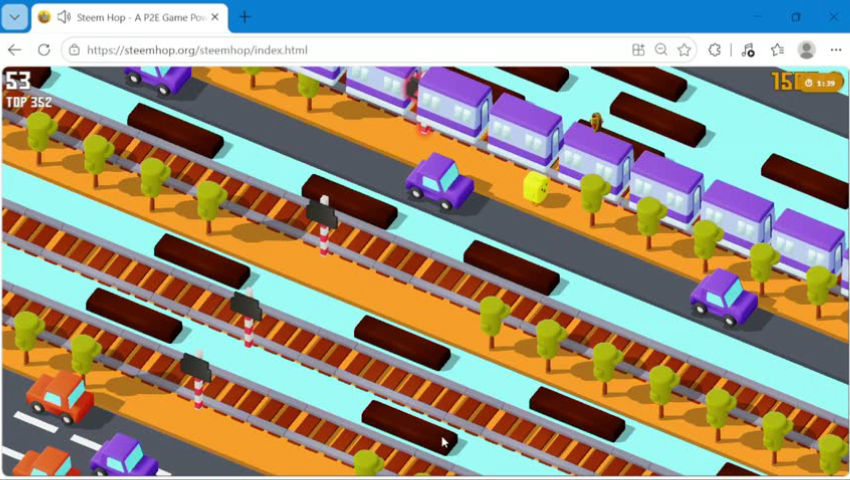Click the score 53 in game

(18, 80)
